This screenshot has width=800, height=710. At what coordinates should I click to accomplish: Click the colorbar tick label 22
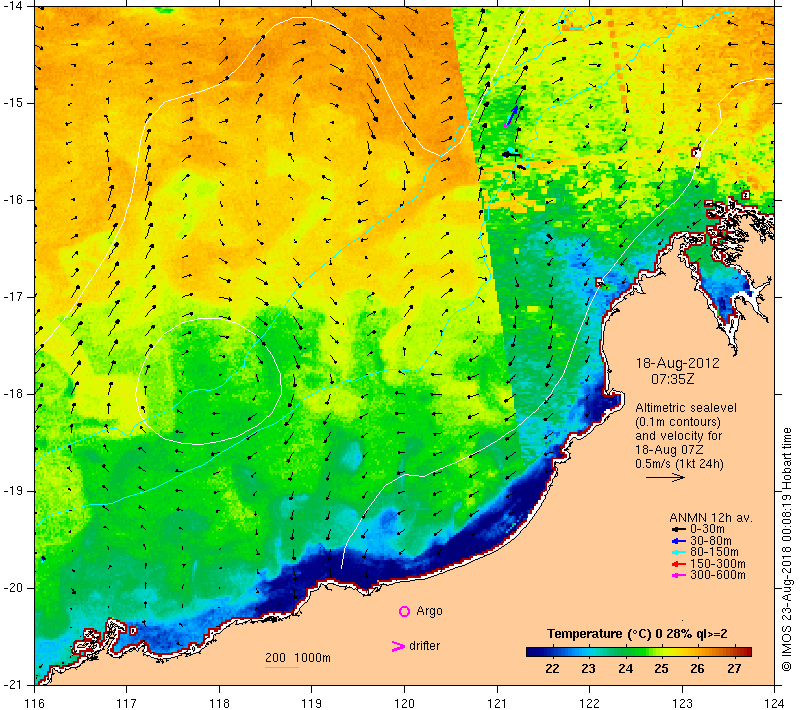tap(552, 669)
